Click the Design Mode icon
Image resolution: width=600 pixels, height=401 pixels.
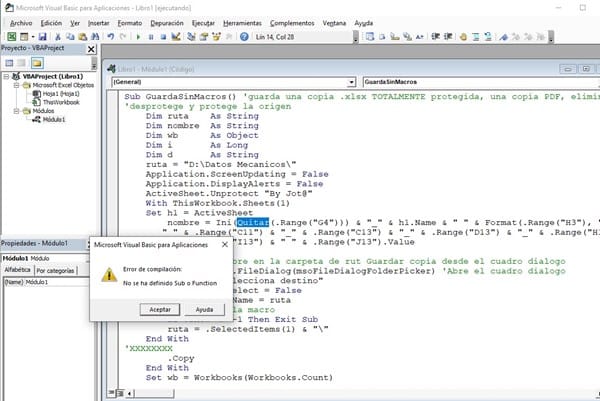tap(178, 36)
